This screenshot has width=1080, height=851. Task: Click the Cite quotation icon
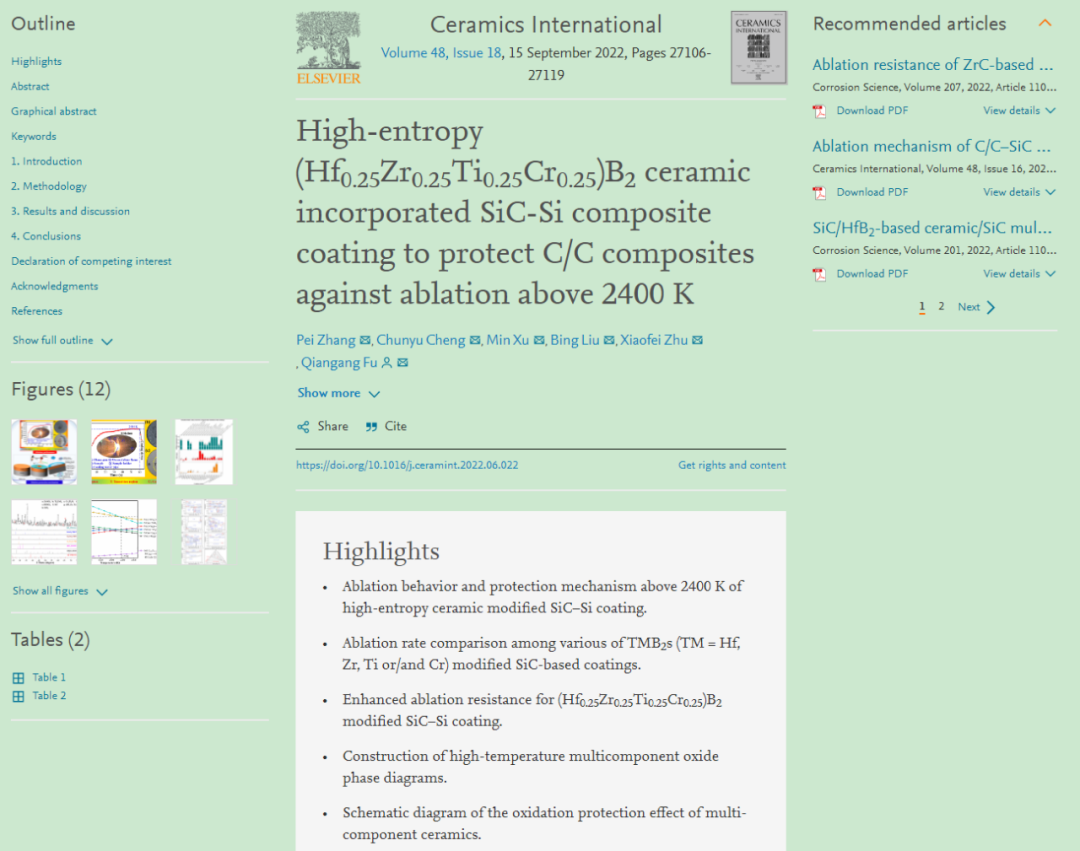tap(371, 427)
